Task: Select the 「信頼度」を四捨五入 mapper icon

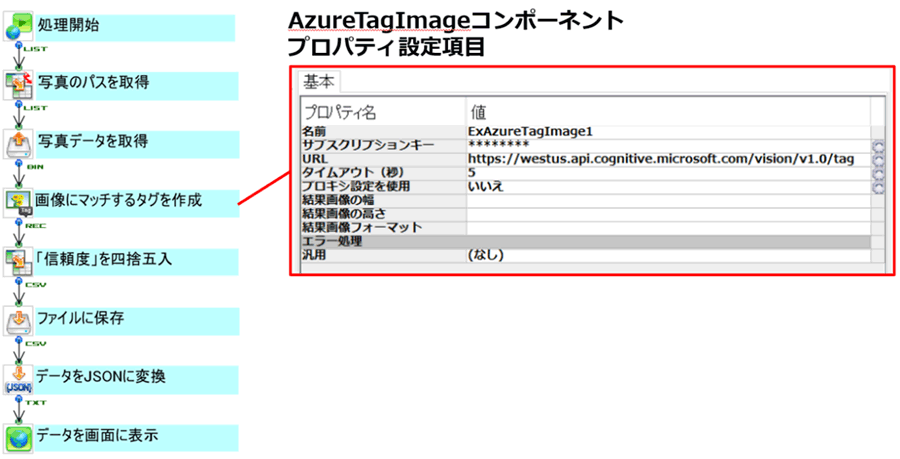Action: pyautogui.click(x=18, y=262)
